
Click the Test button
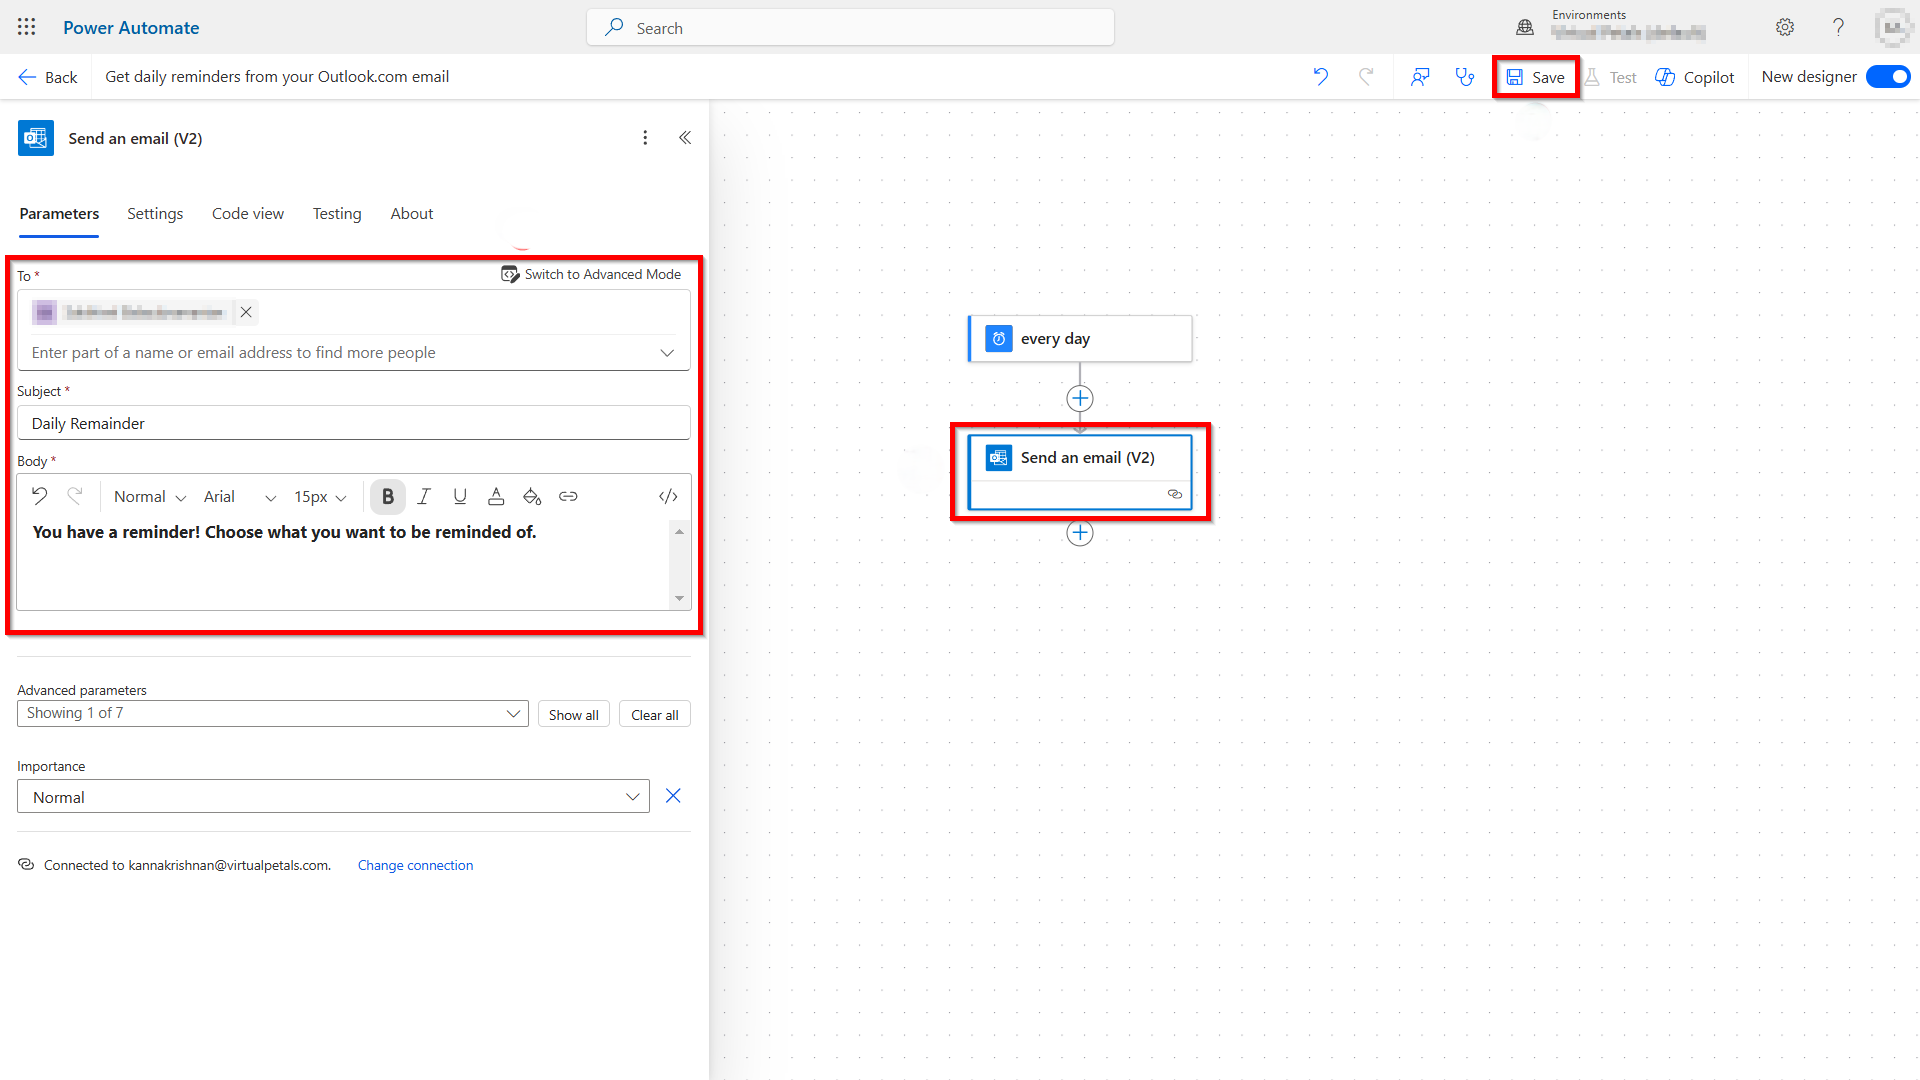click(x=1611, y=77)
